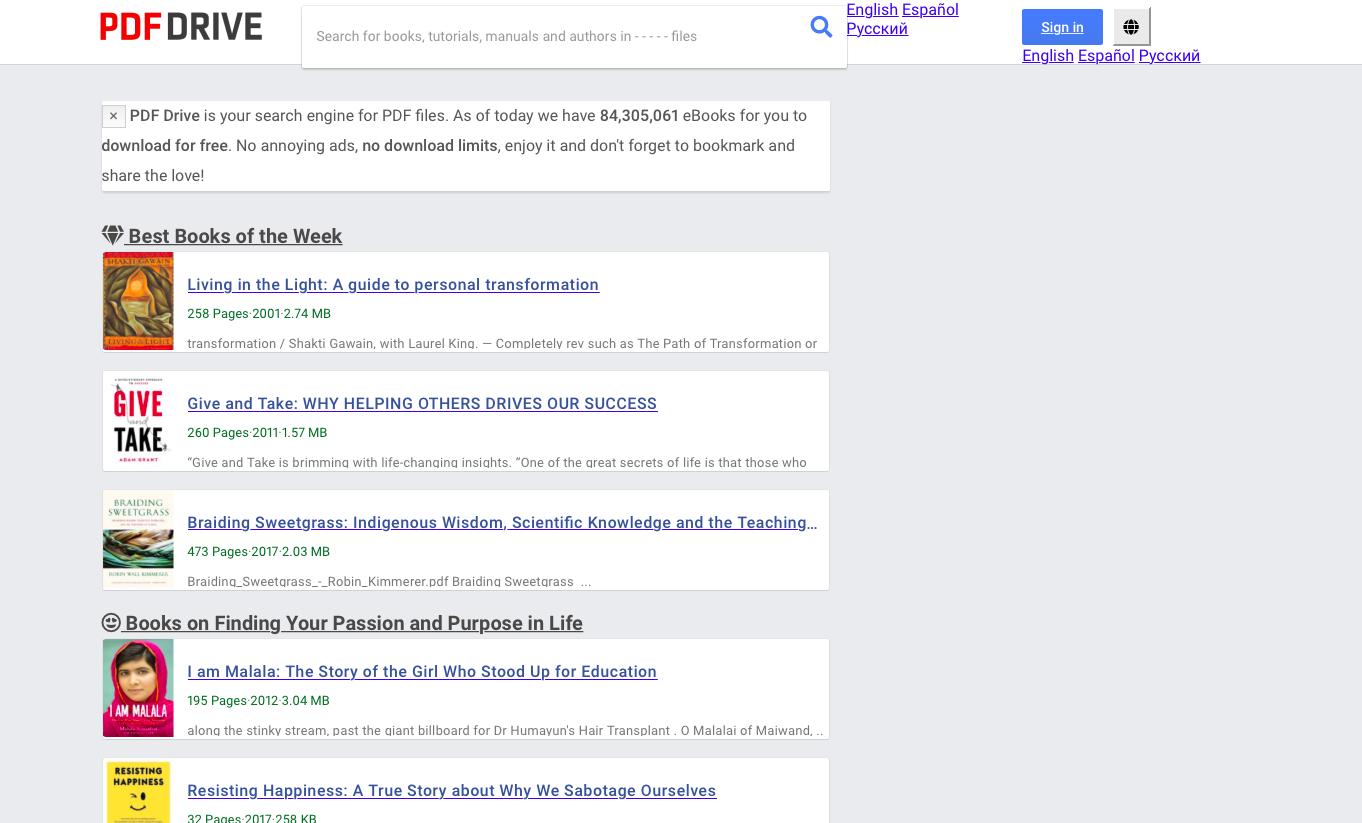
Task: Click 'Braiding_Sweetgrass_-_Robin_Kimmerer.pdf' snippet
Action: click(389, 581)
